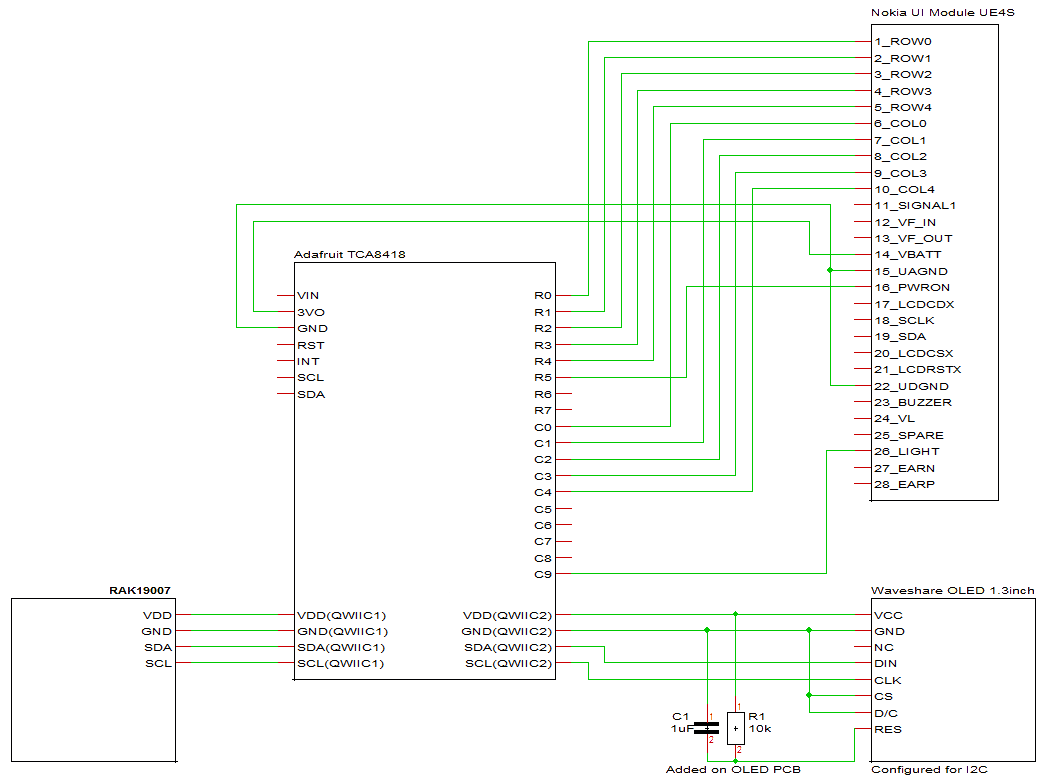Click pin 1_ROW0 on Nokia module

click(x=902, y=42)
